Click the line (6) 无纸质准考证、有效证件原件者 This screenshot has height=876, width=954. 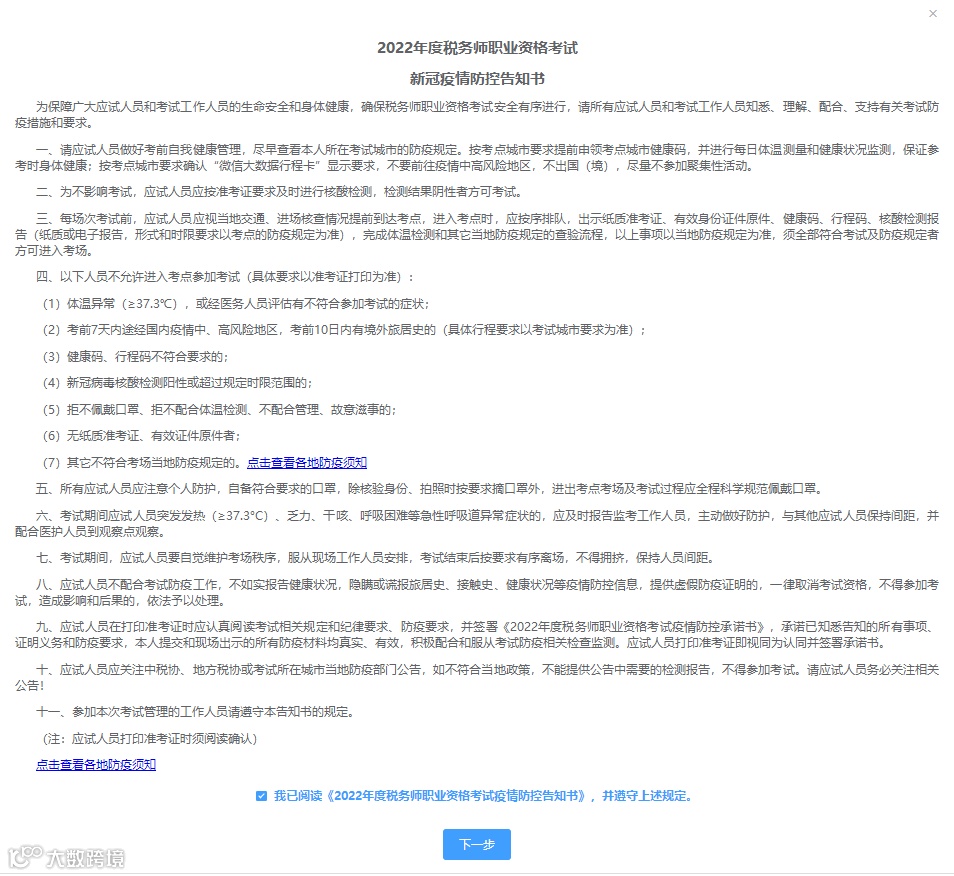pyautogui.click(x=142, y=436)
